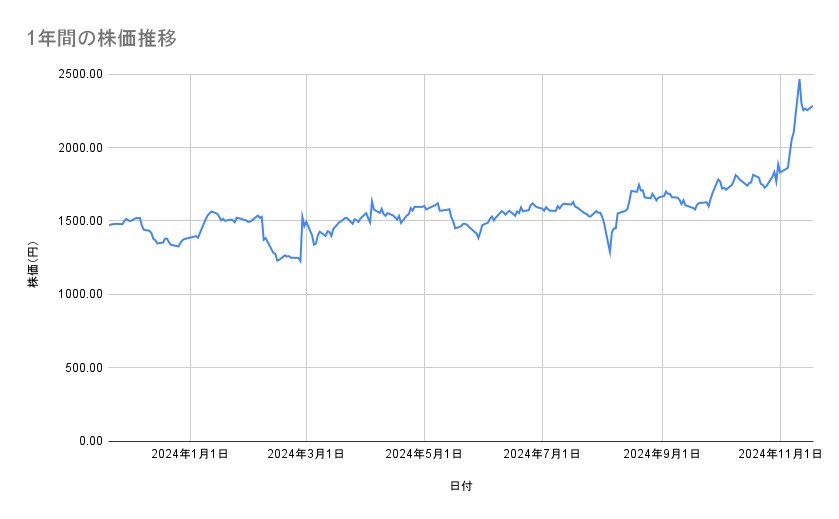Select the 2024年11月1日 date label
This screenshot has height=519, width=839.
coord(778,454)
